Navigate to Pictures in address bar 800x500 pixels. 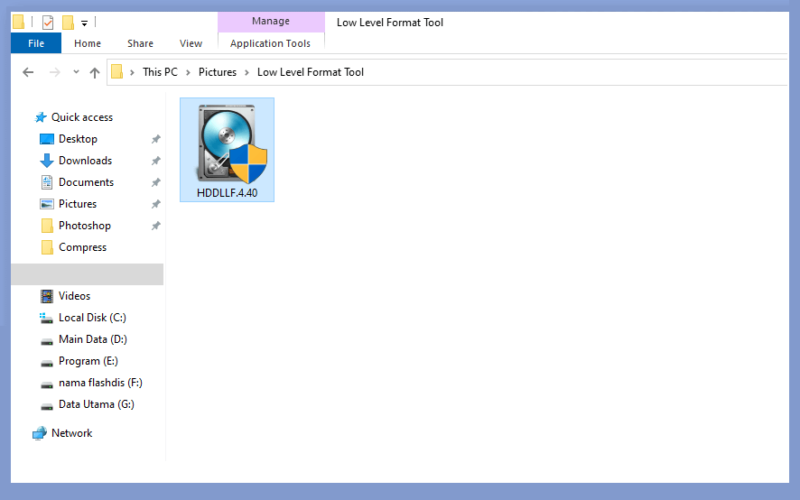coord(217,72)
